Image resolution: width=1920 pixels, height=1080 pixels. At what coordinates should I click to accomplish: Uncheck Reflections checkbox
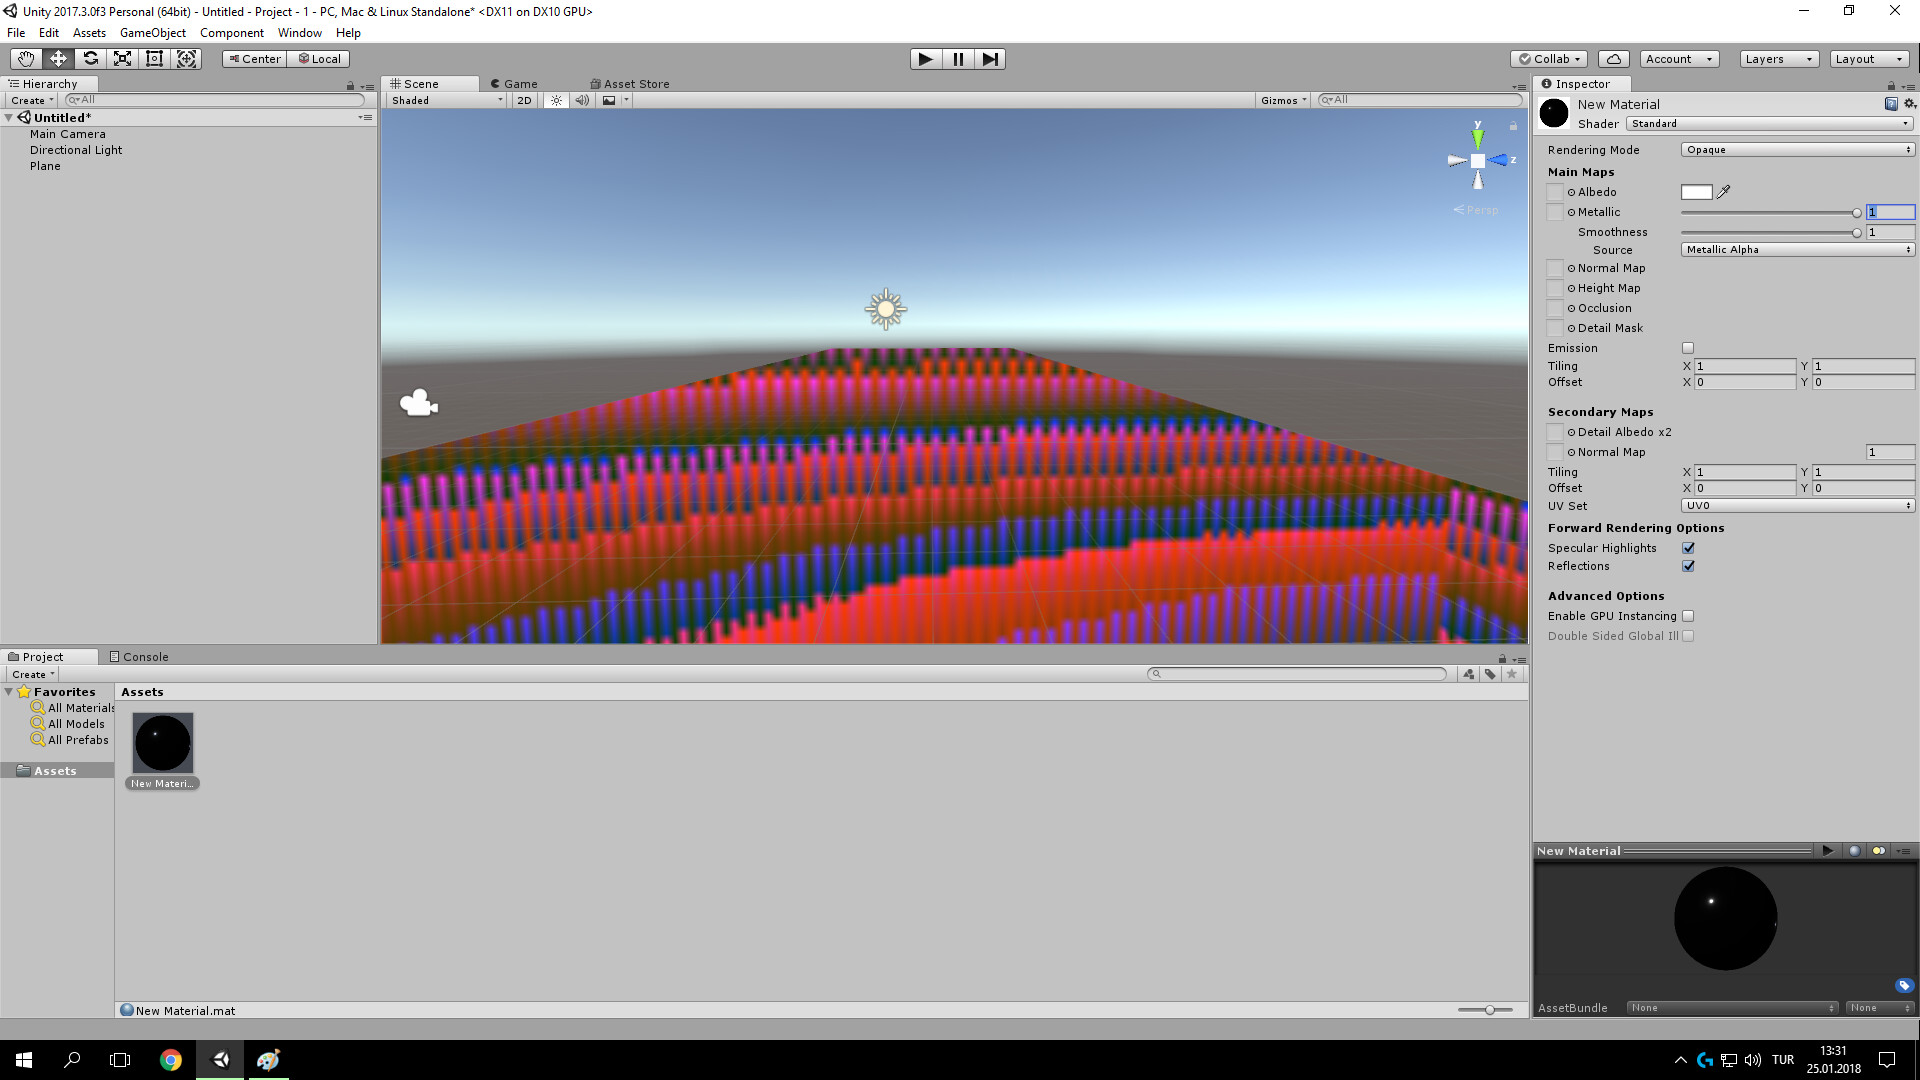(x=1688, y=566)
